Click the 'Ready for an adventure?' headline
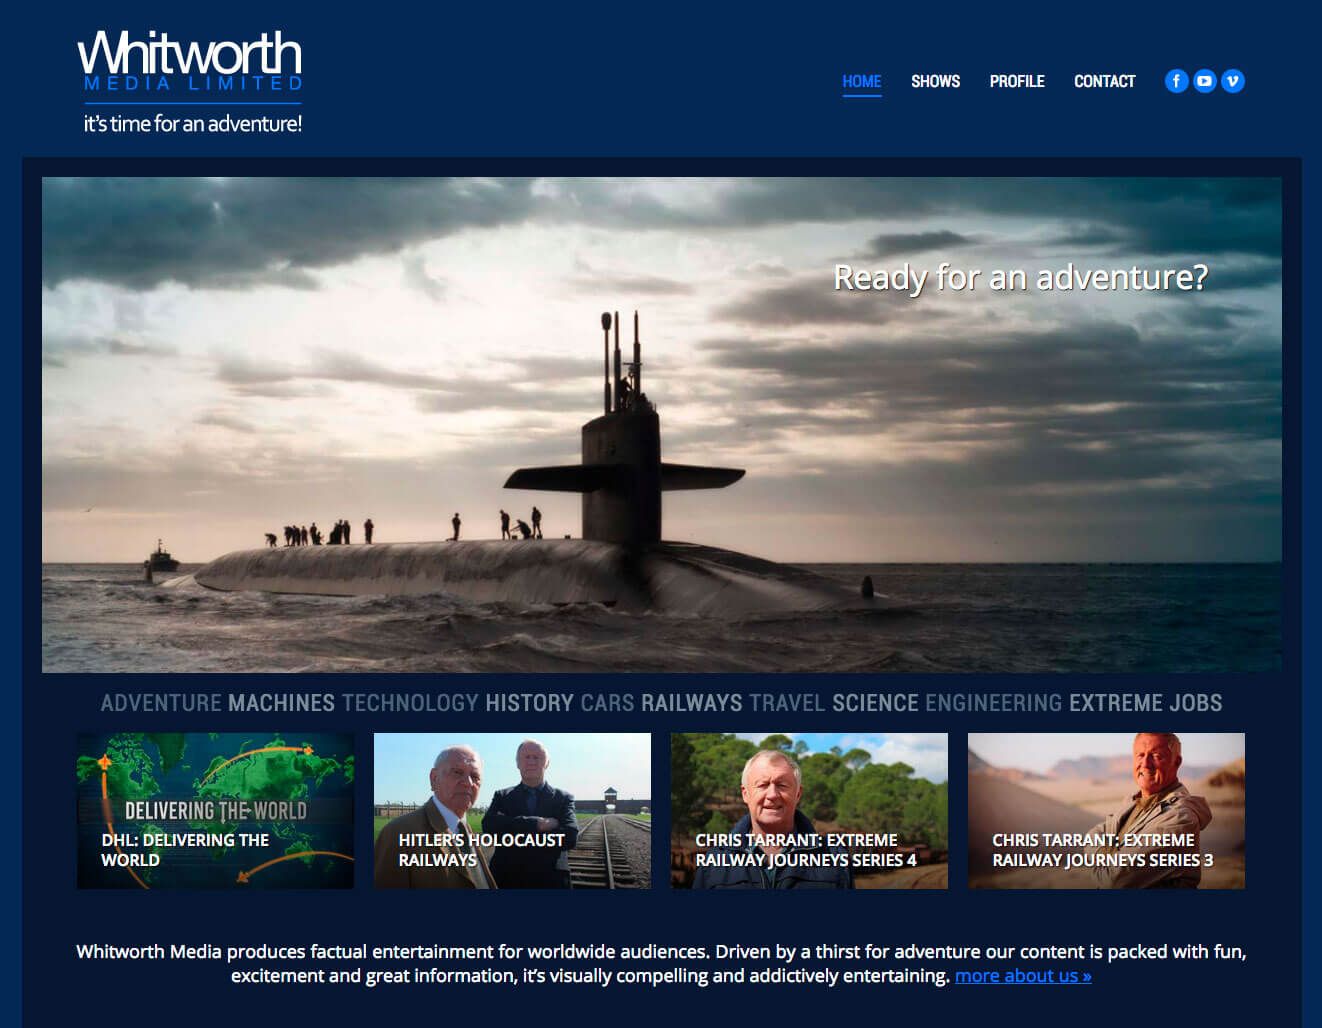Screen dimensions: 1322x1028 (x=1021, y=277)
